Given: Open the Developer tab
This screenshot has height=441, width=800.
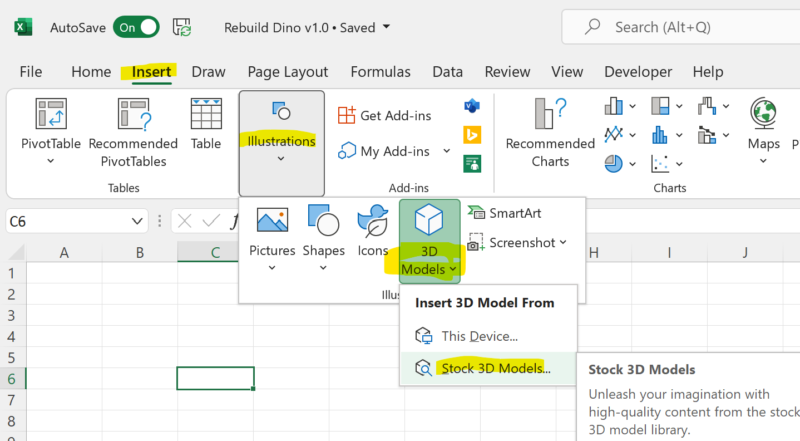Looking at the screenshot, I should click(x=638, y=72).
